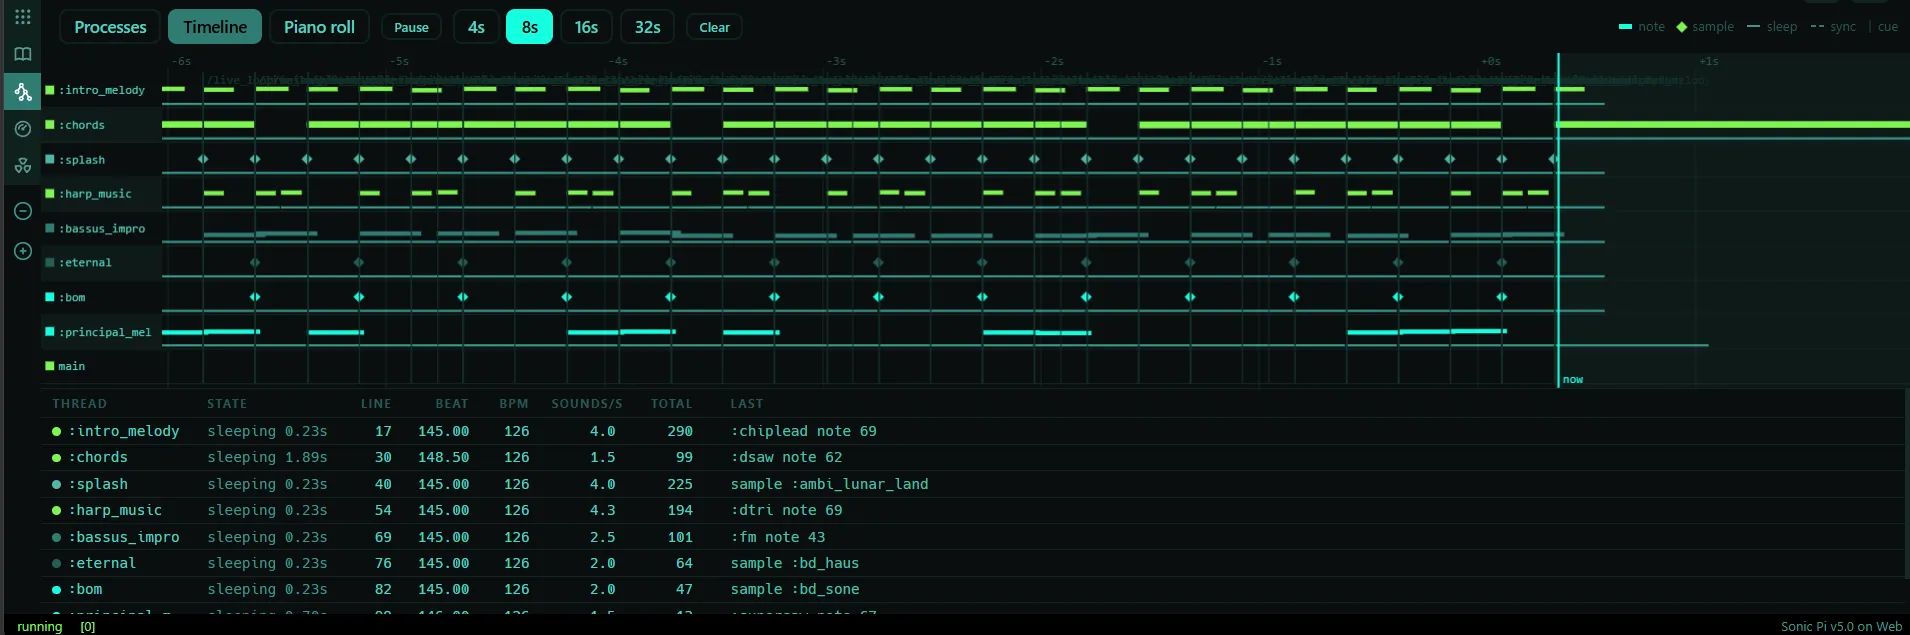Set timeline window to 16s
Viewport: 1910px width, 635px height.
(586, 27)
